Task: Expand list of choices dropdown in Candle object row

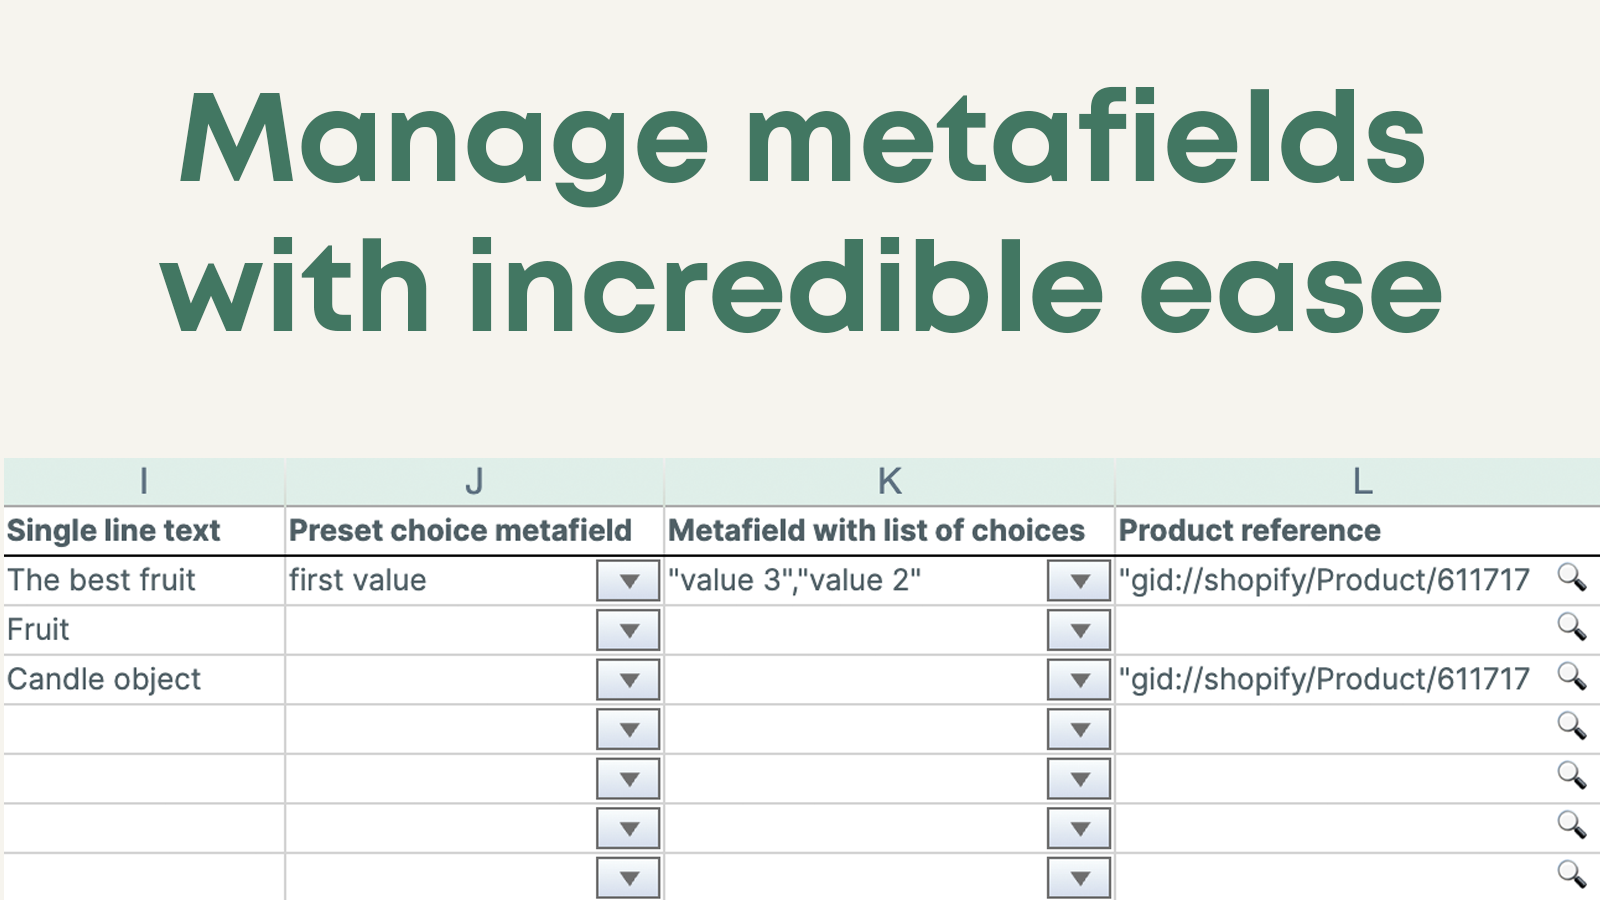Action: pyautogui.click(x=1079, y=680)
